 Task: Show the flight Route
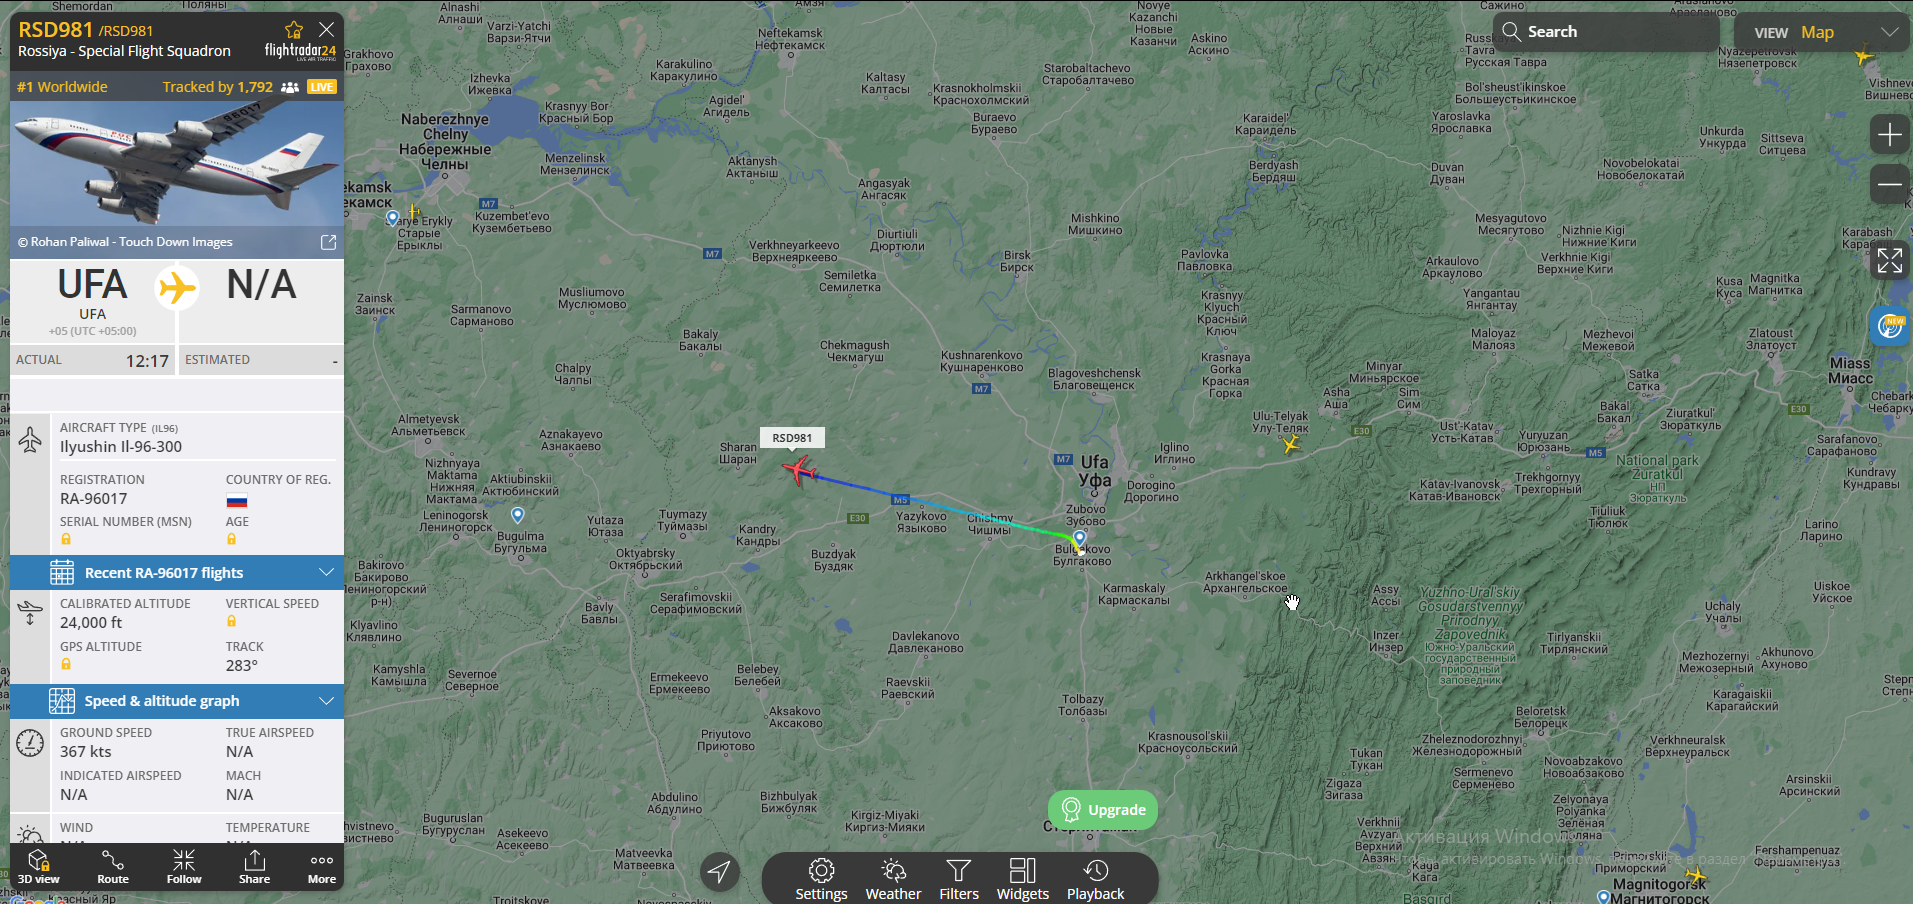pyautogui.click(x=113, y=867)
